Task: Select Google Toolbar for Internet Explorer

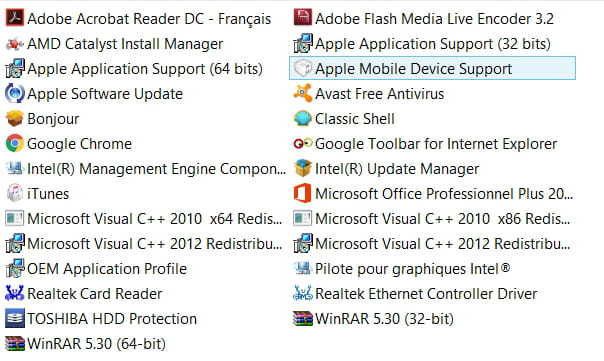Action: pyautogui.click(x=425, y=144)
